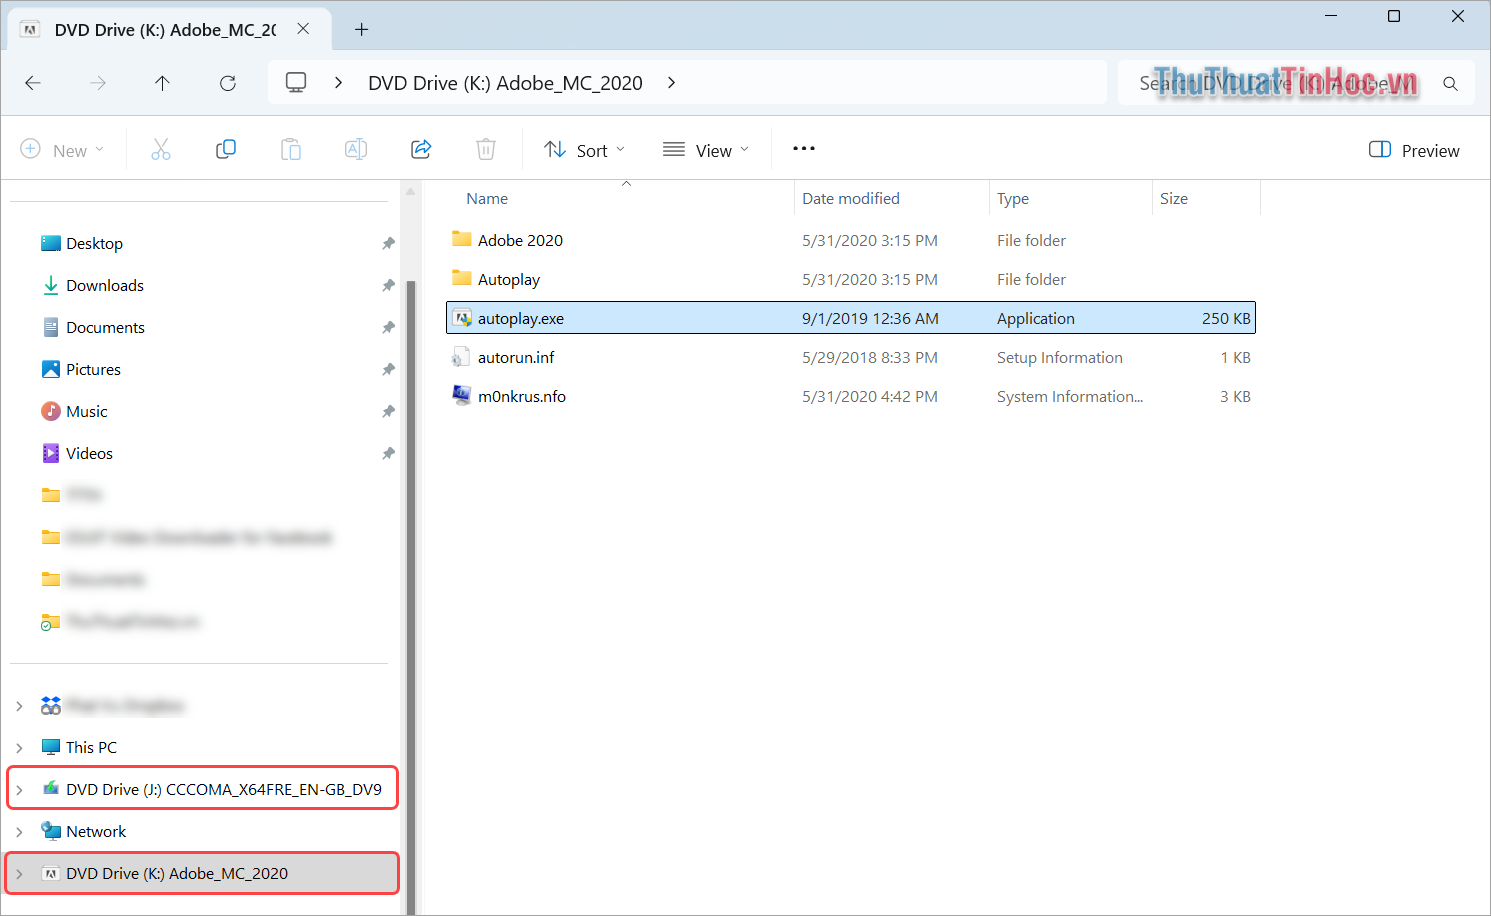The image size is (1491, 916).
Task: Click the 5/31/2020 4:42 PM date cell
Action: (870, 396)
